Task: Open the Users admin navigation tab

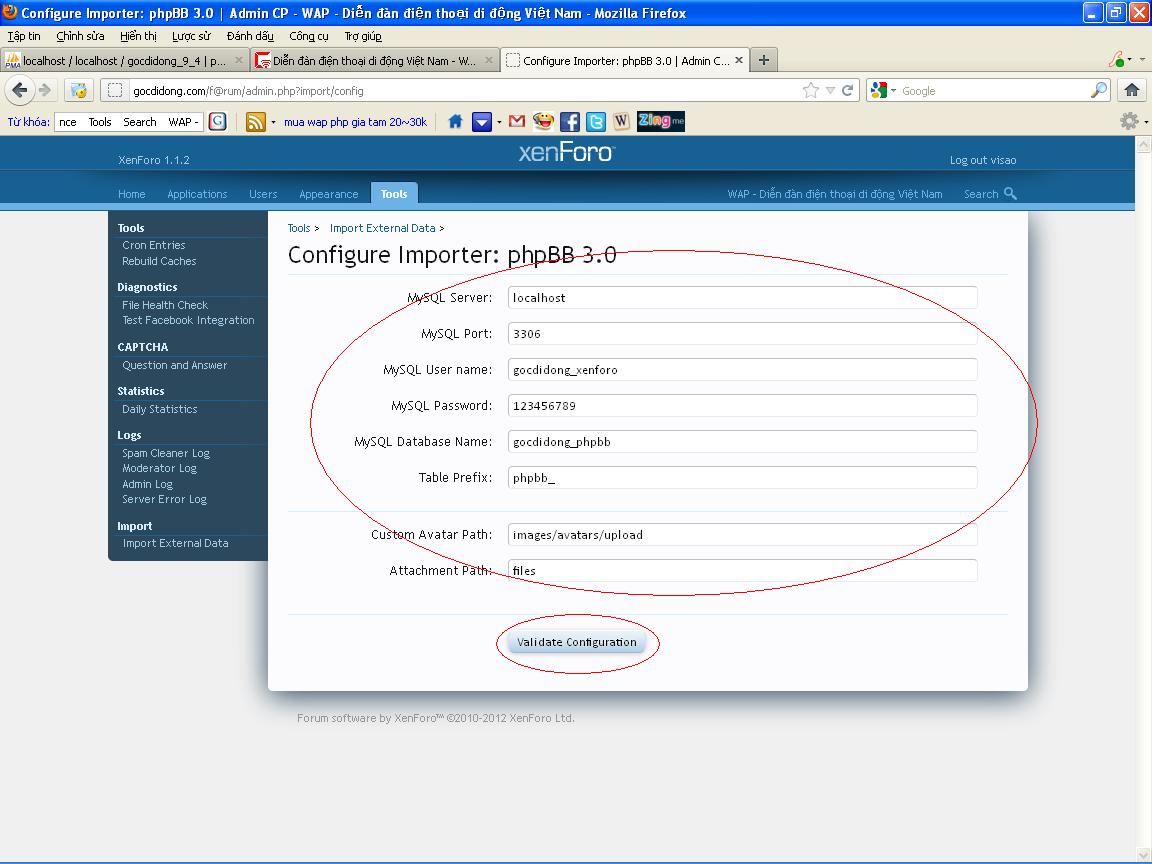Action: tap(263, 194)
